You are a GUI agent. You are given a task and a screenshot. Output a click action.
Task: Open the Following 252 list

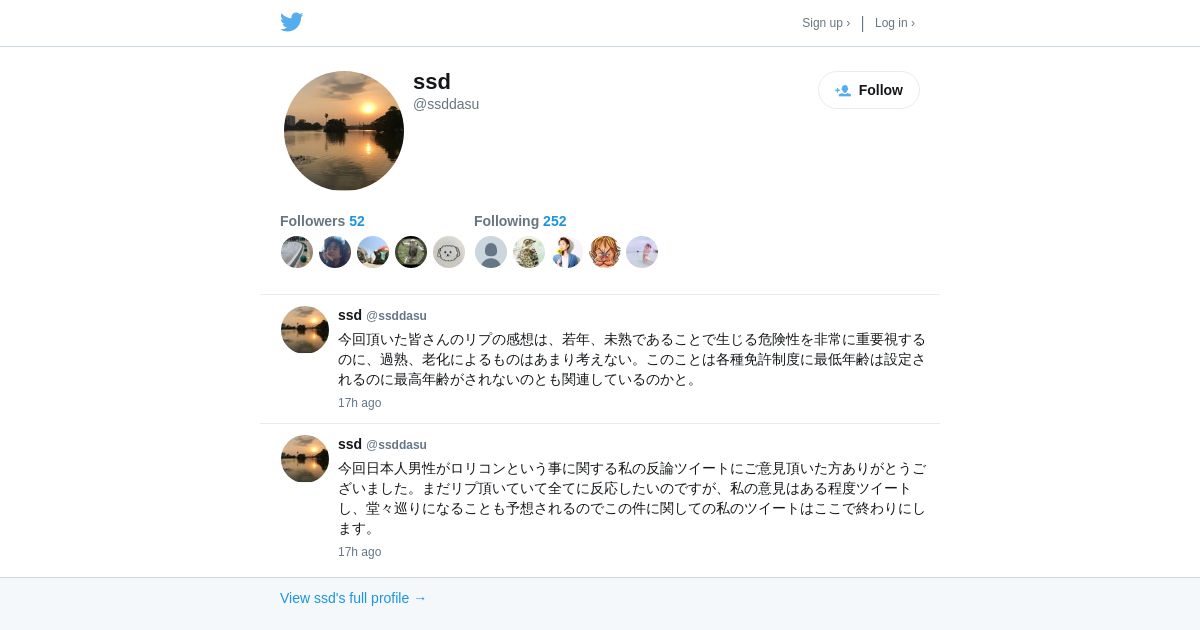(520, 221)
